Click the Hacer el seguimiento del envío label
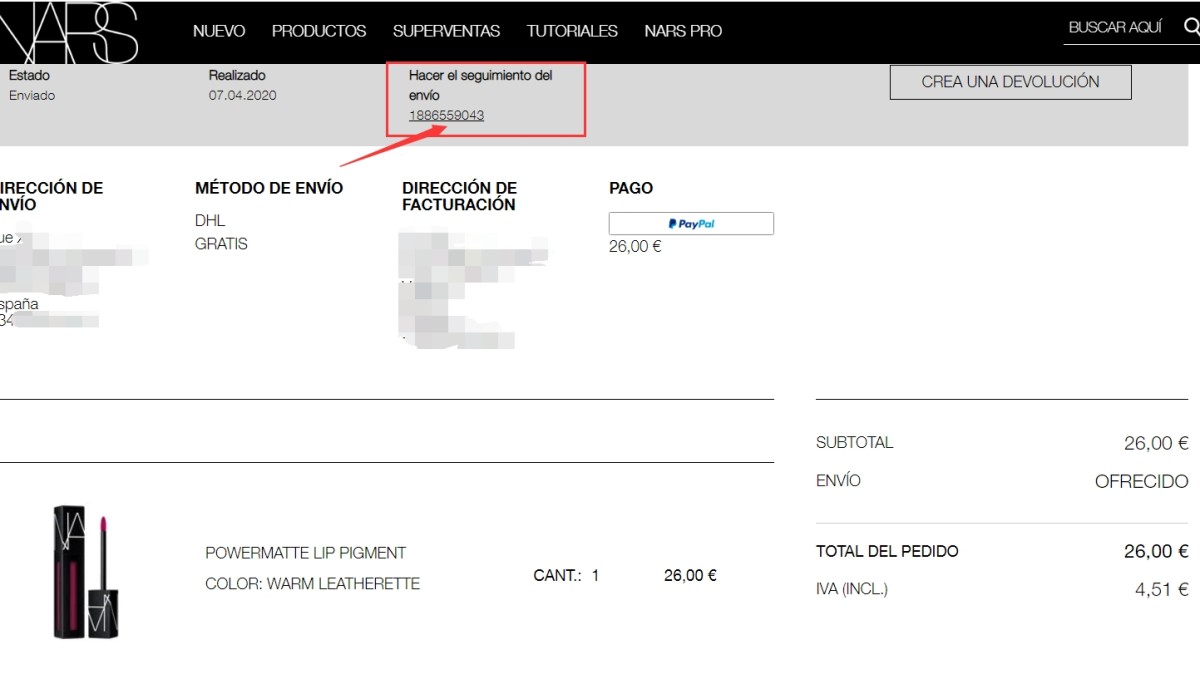This screenshot has width=1200, height=674. tap(481, 85)
